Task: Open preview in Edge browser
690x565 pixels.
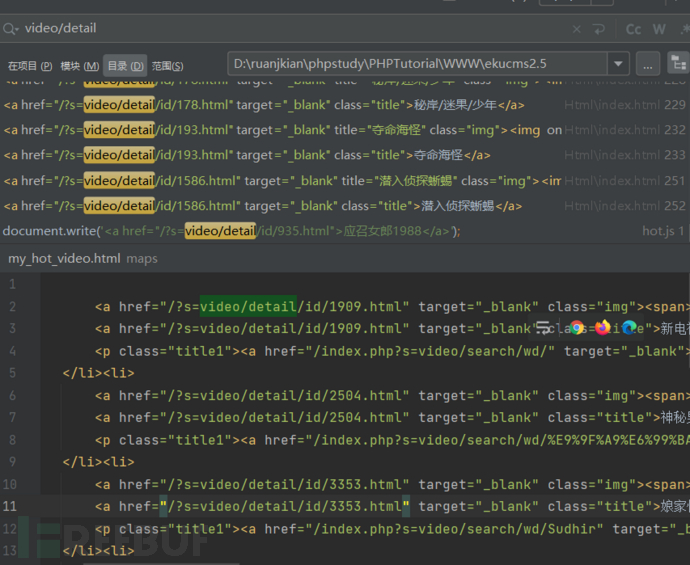Action: (629, 327)
